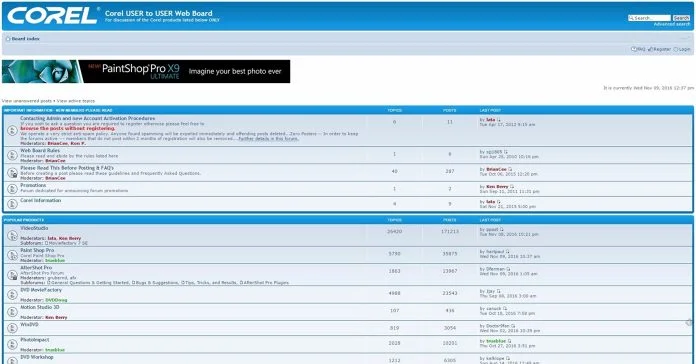Screen dimensions: 696x364
Task: Open the DVD Workshop forum
Action: point(36,357)
